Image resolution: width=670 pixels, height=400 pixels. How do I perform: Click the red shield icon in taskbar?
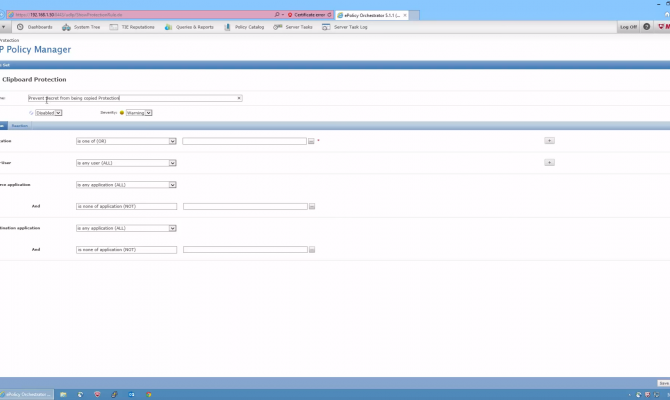[x=97, y=394]
